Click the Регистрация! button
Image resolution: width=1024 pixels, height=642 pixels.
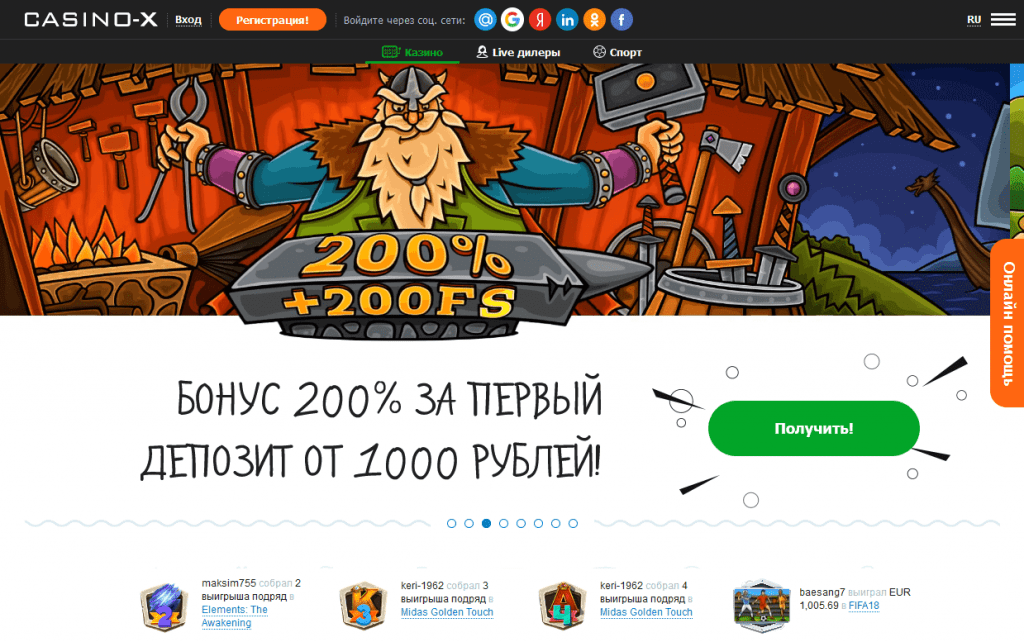point(272,20)
